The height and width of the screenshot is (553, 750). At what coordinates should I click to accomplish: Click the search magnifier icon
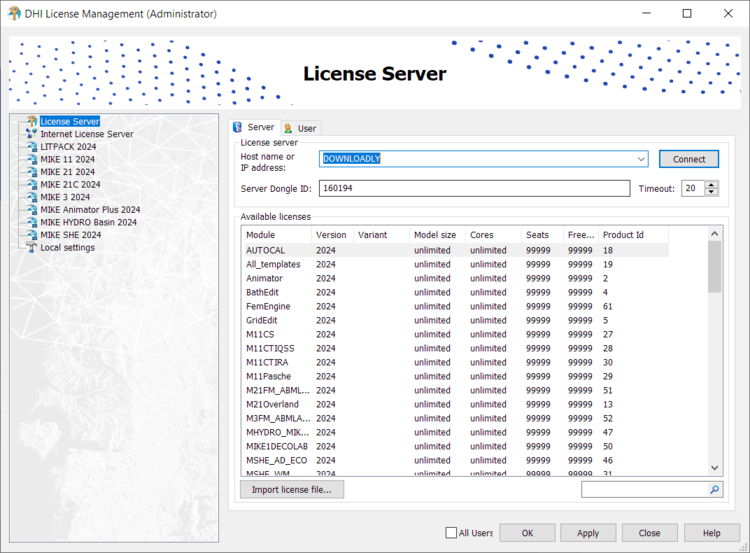tap(714, 490)
